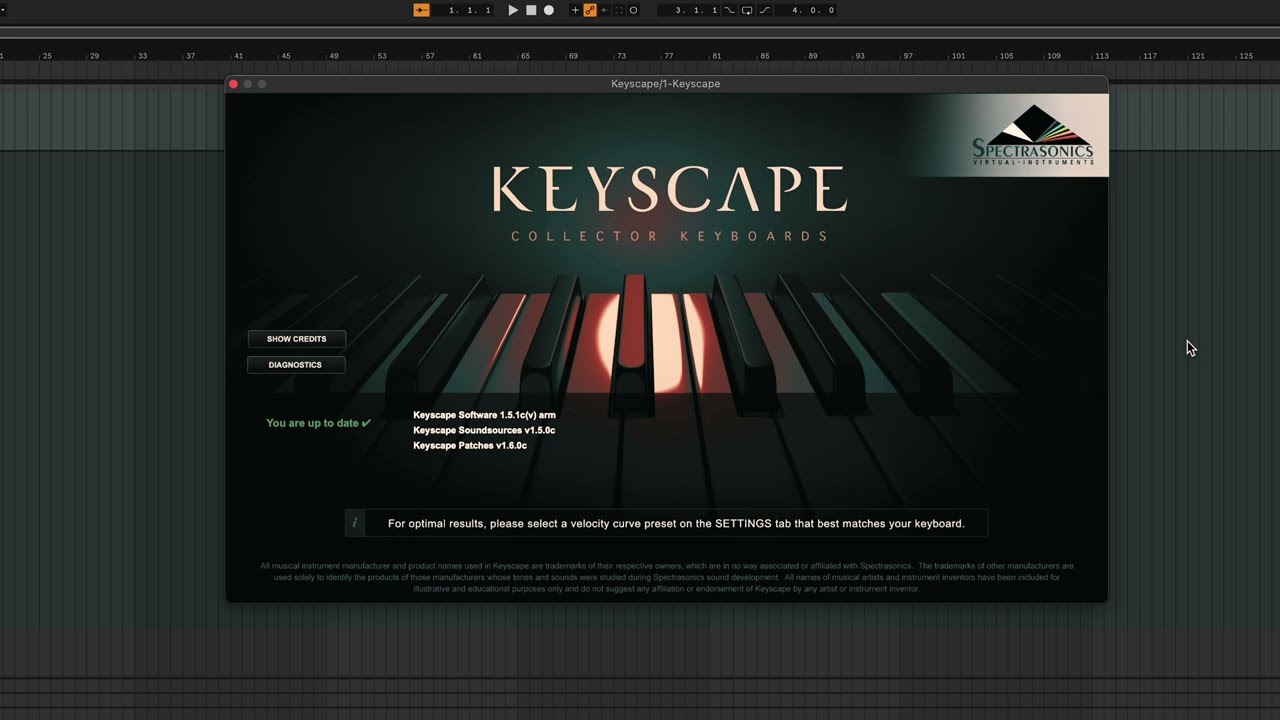Click the Keyscape Soundsources v1.5.0c text
The image size is (1280, 720).
[x=484, y=430]
